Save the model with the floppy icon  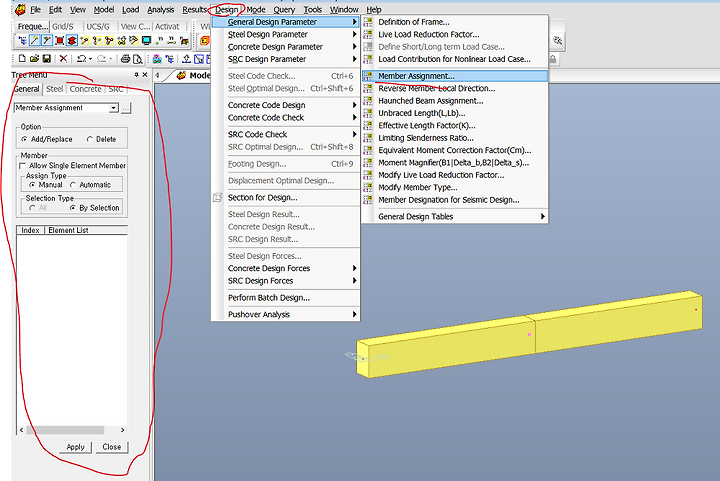tap(46, 58)
